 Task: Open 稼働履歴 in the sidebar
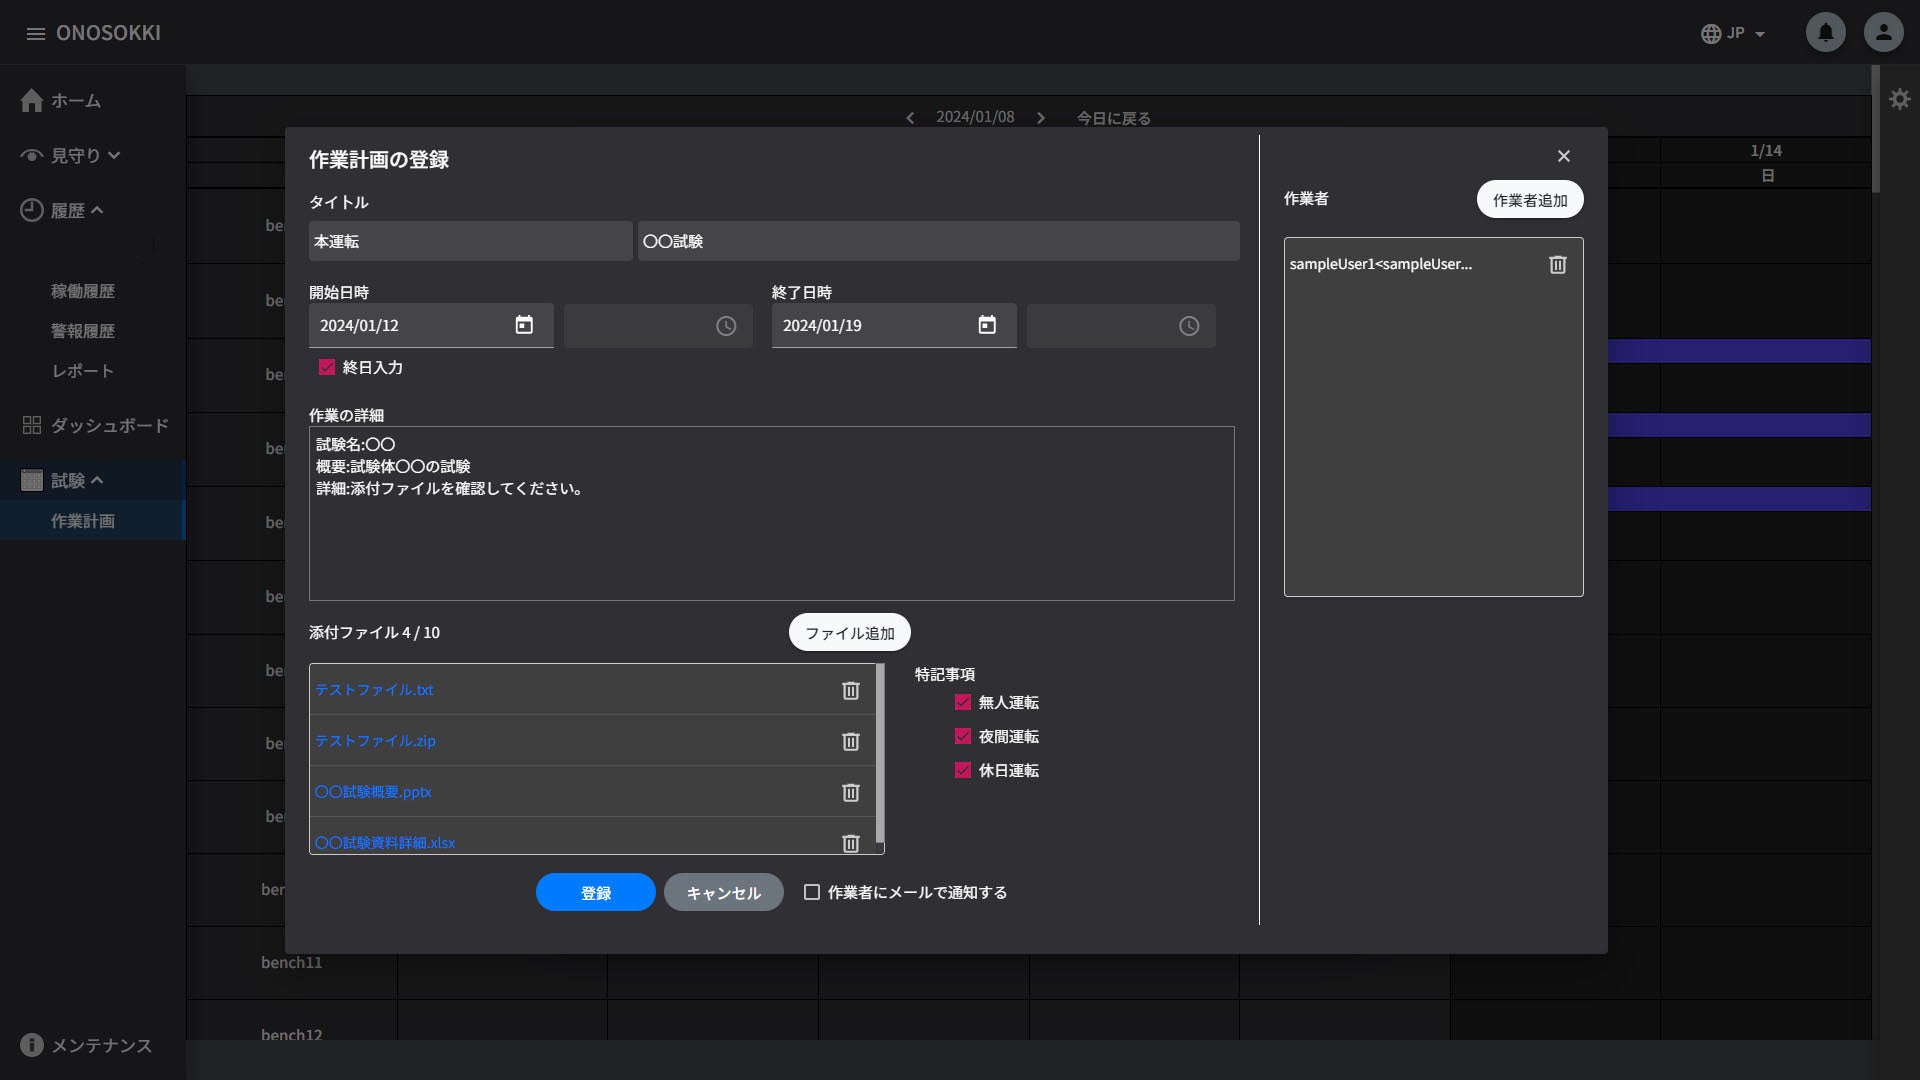point(83,291)
